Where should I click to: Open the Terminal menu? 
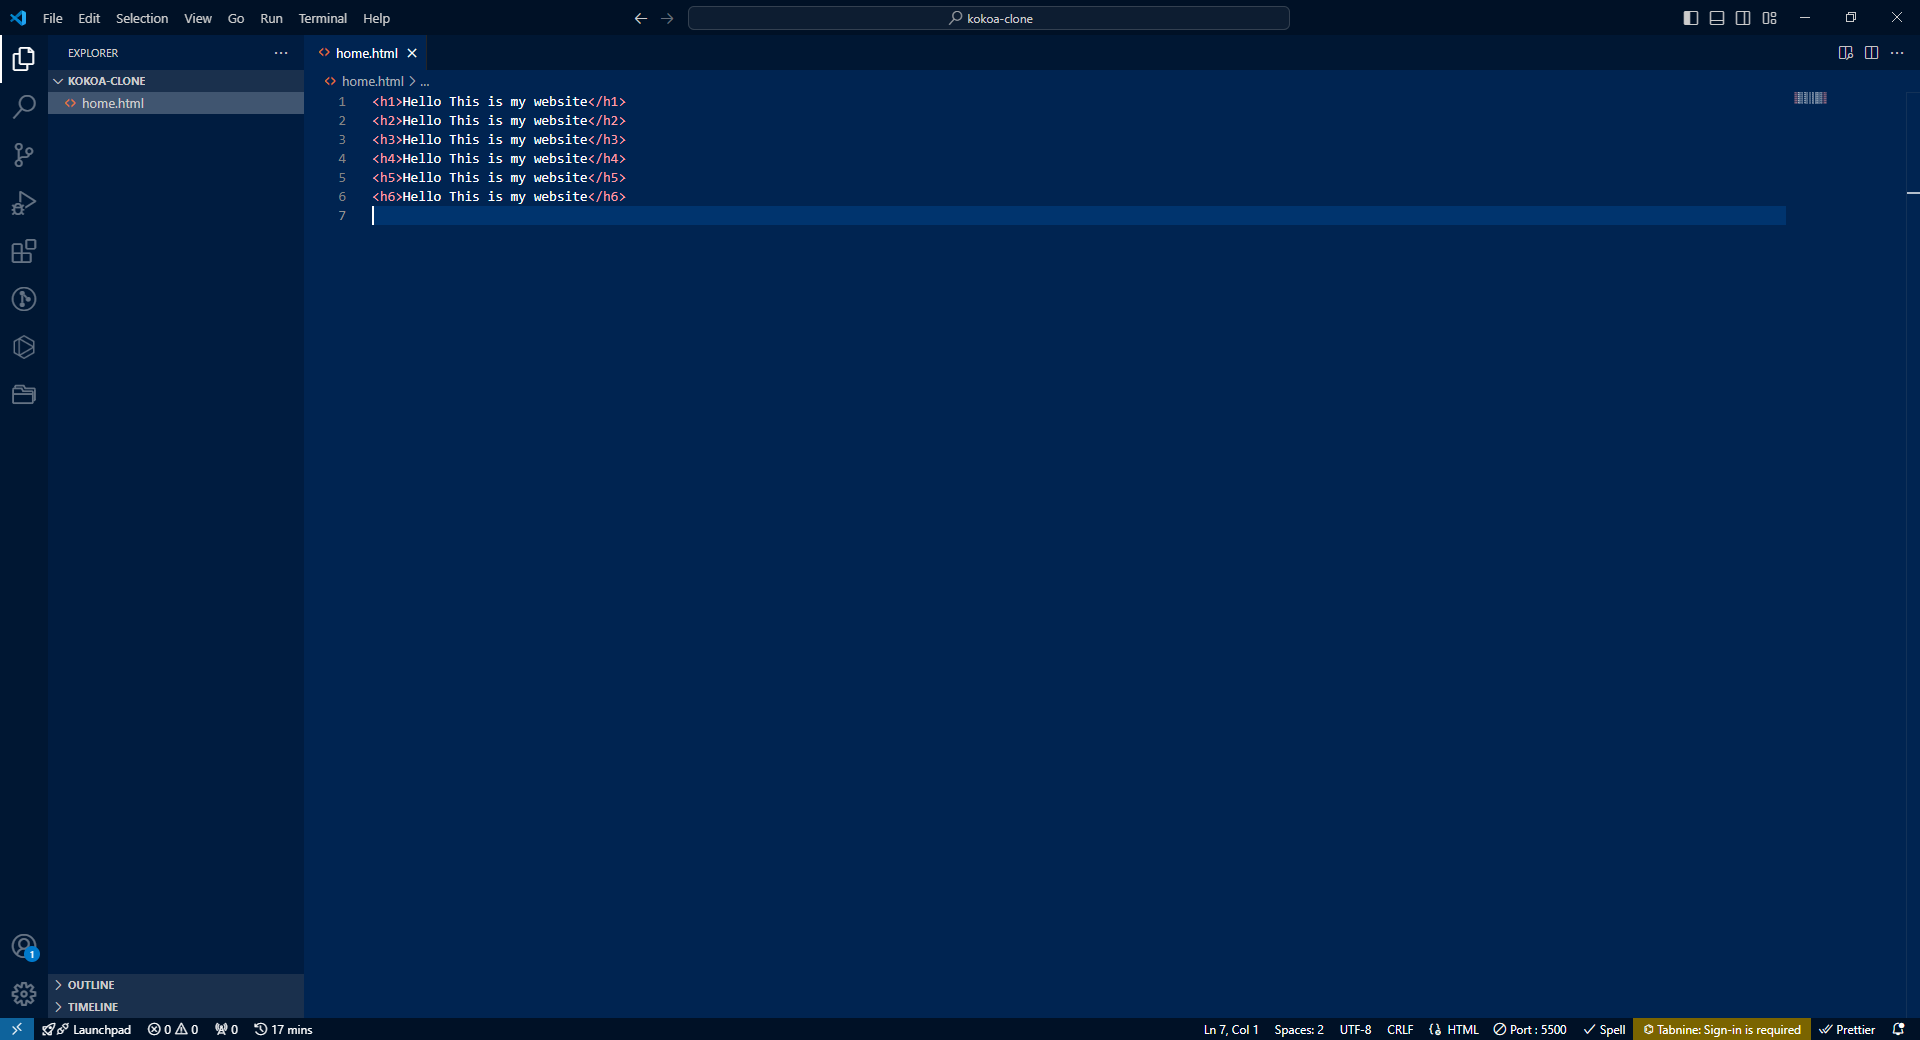click(322, 18)
